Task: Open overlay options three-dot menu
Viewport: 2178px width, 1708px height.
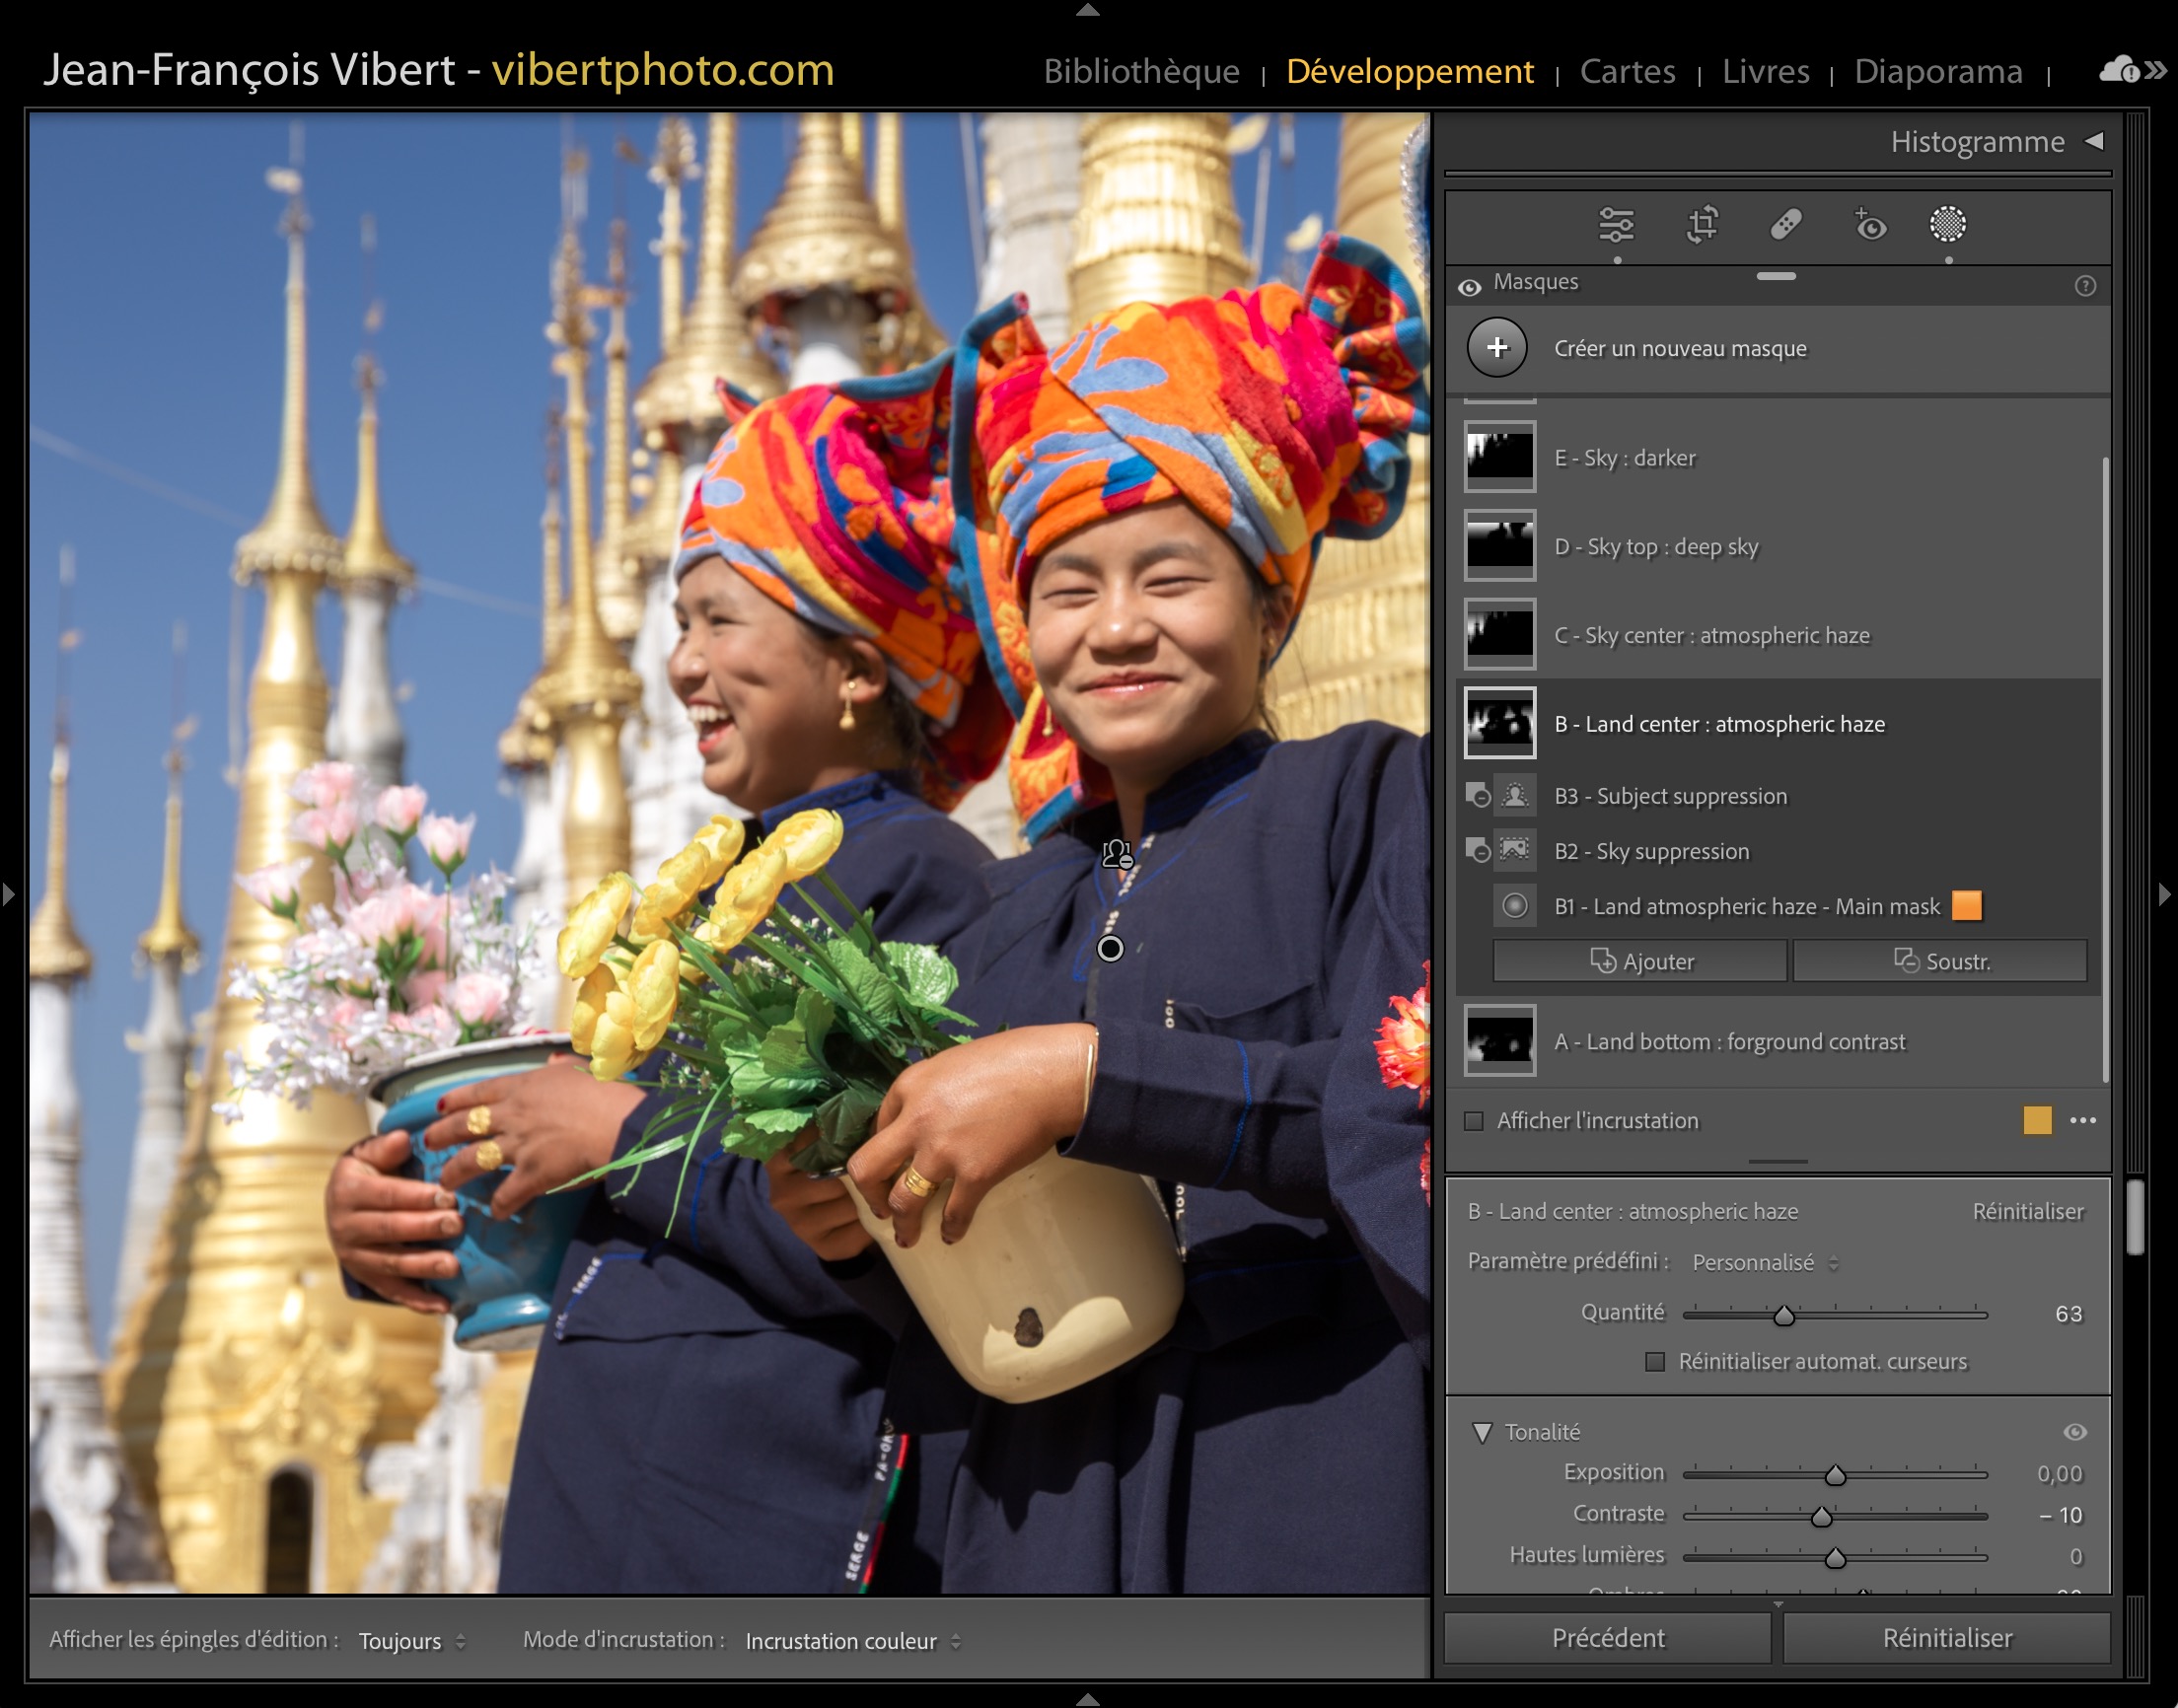Action: click(2083, 1120)
